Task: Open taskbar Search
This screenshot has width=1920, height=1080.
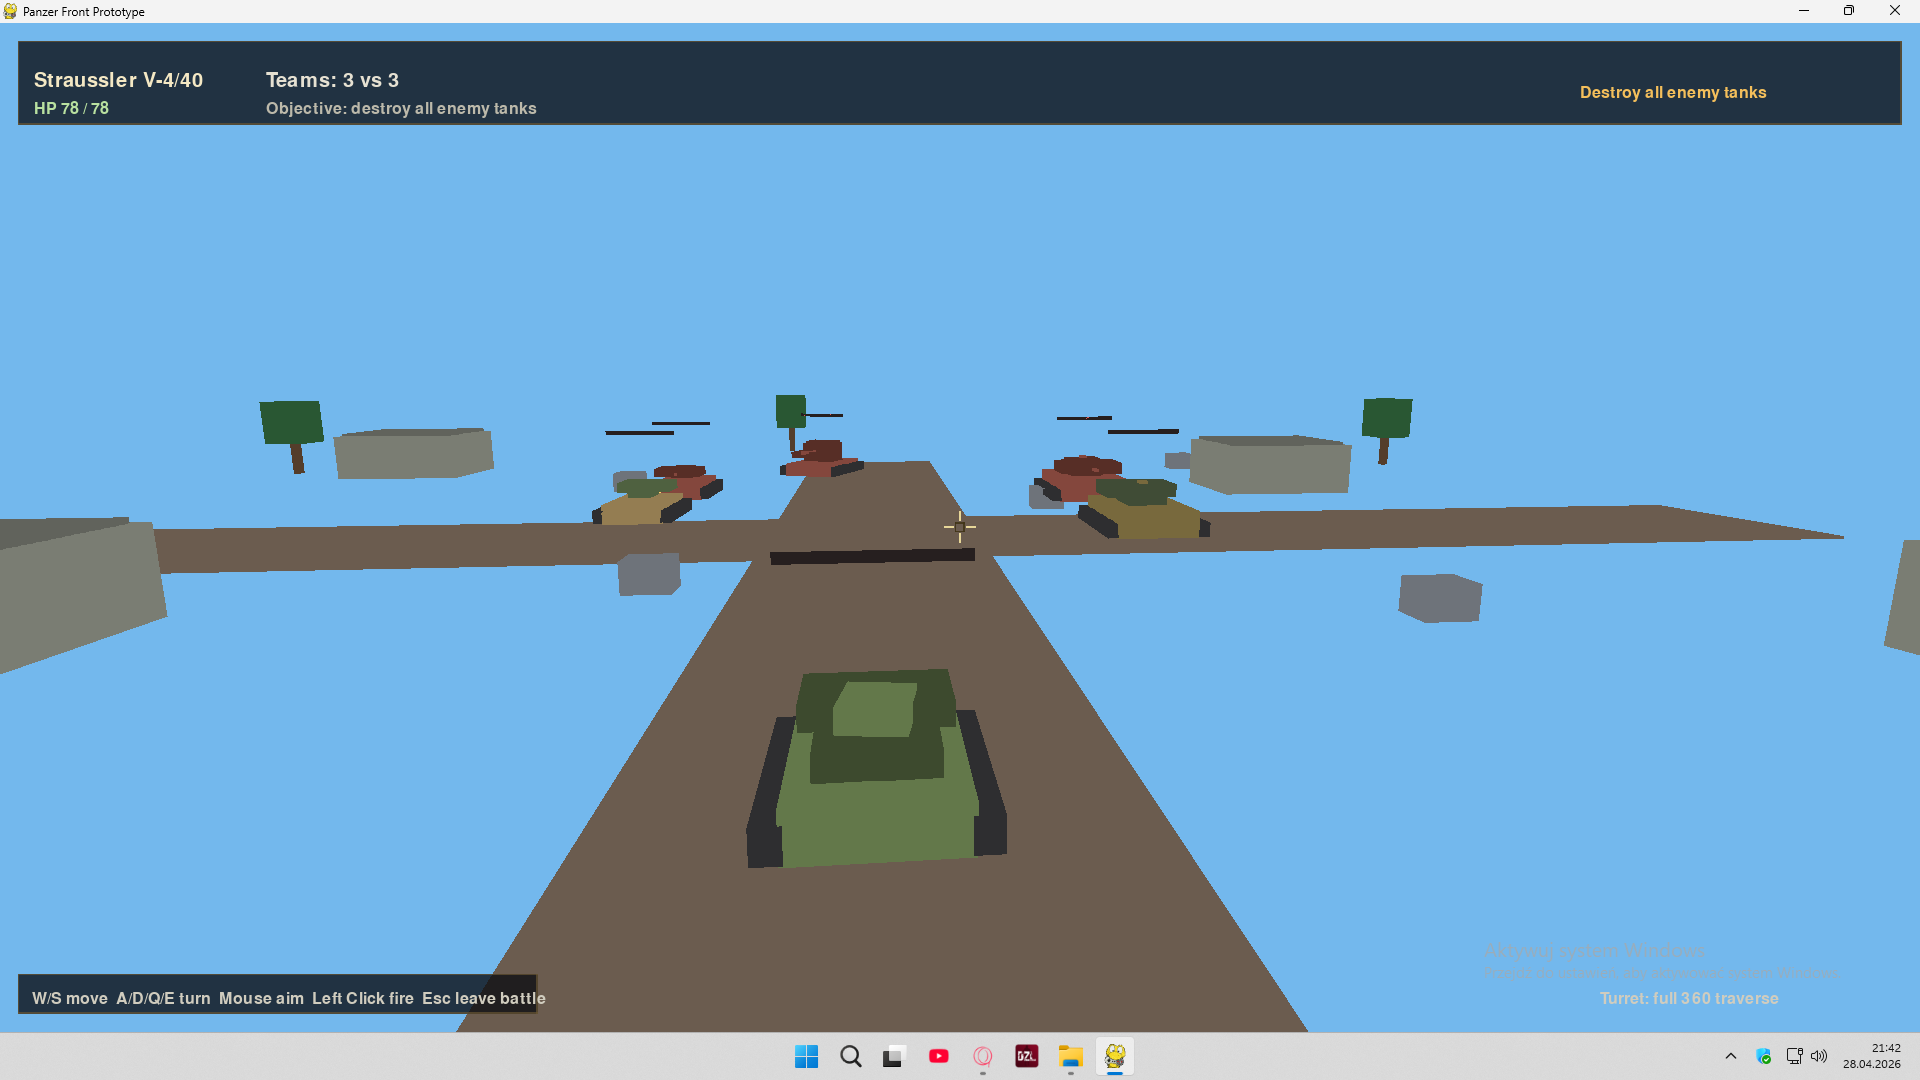Action: tap(851, 1056)
